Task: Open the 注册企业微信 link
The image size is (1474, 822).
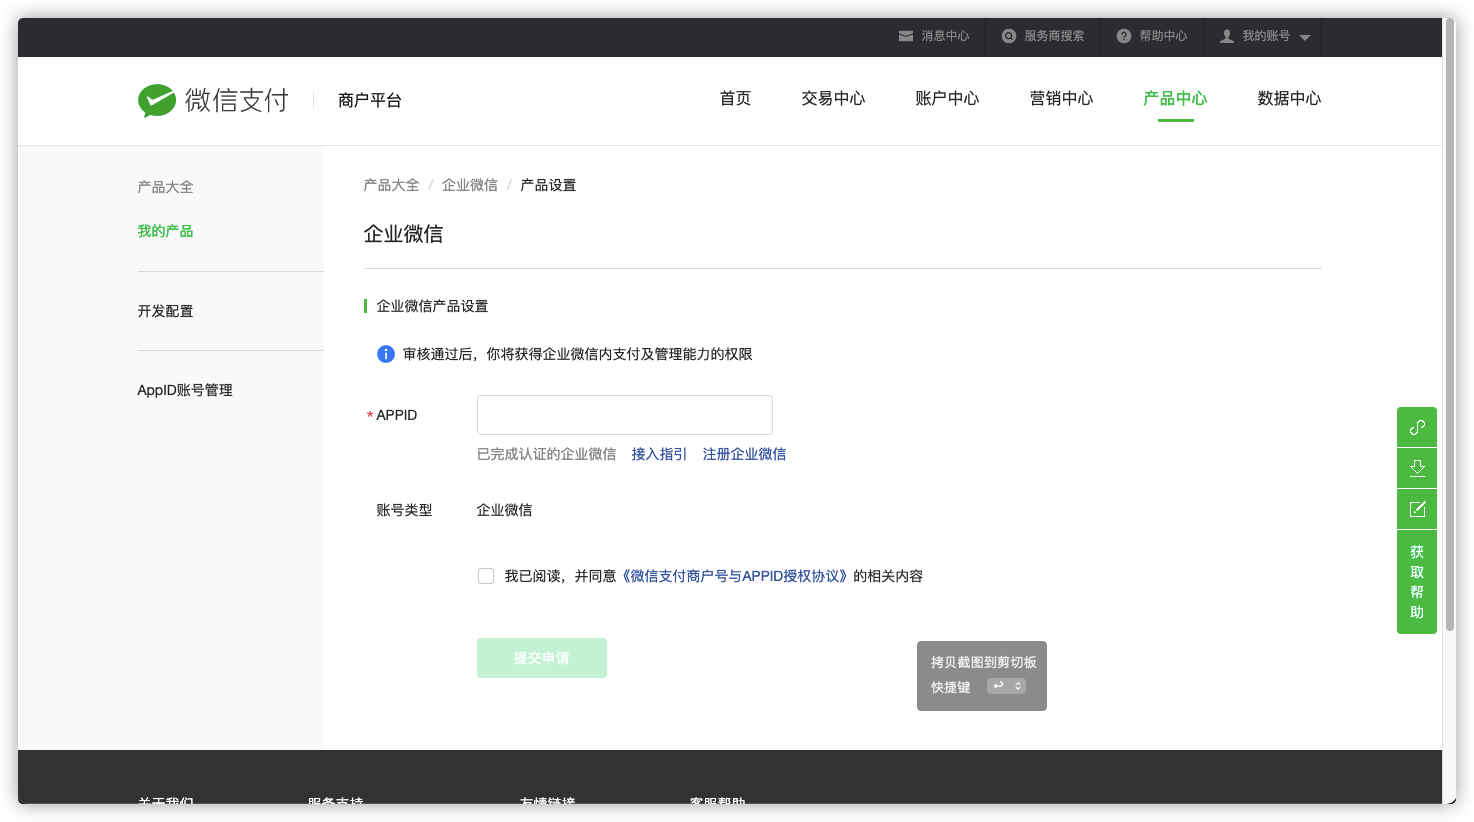Action: click(x=744, y=454)
